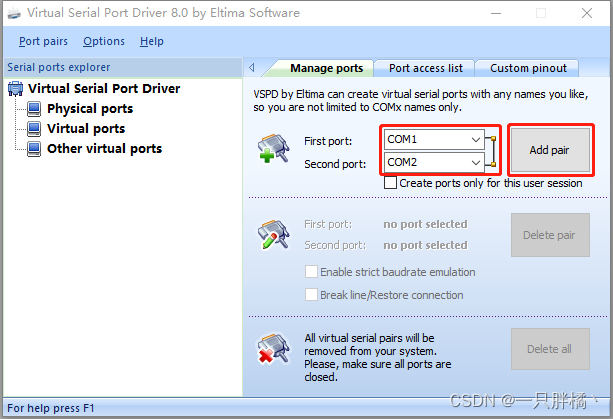Minimize the Virtual Serial Port Driver window
613x419 pixels.
point(496,13)
